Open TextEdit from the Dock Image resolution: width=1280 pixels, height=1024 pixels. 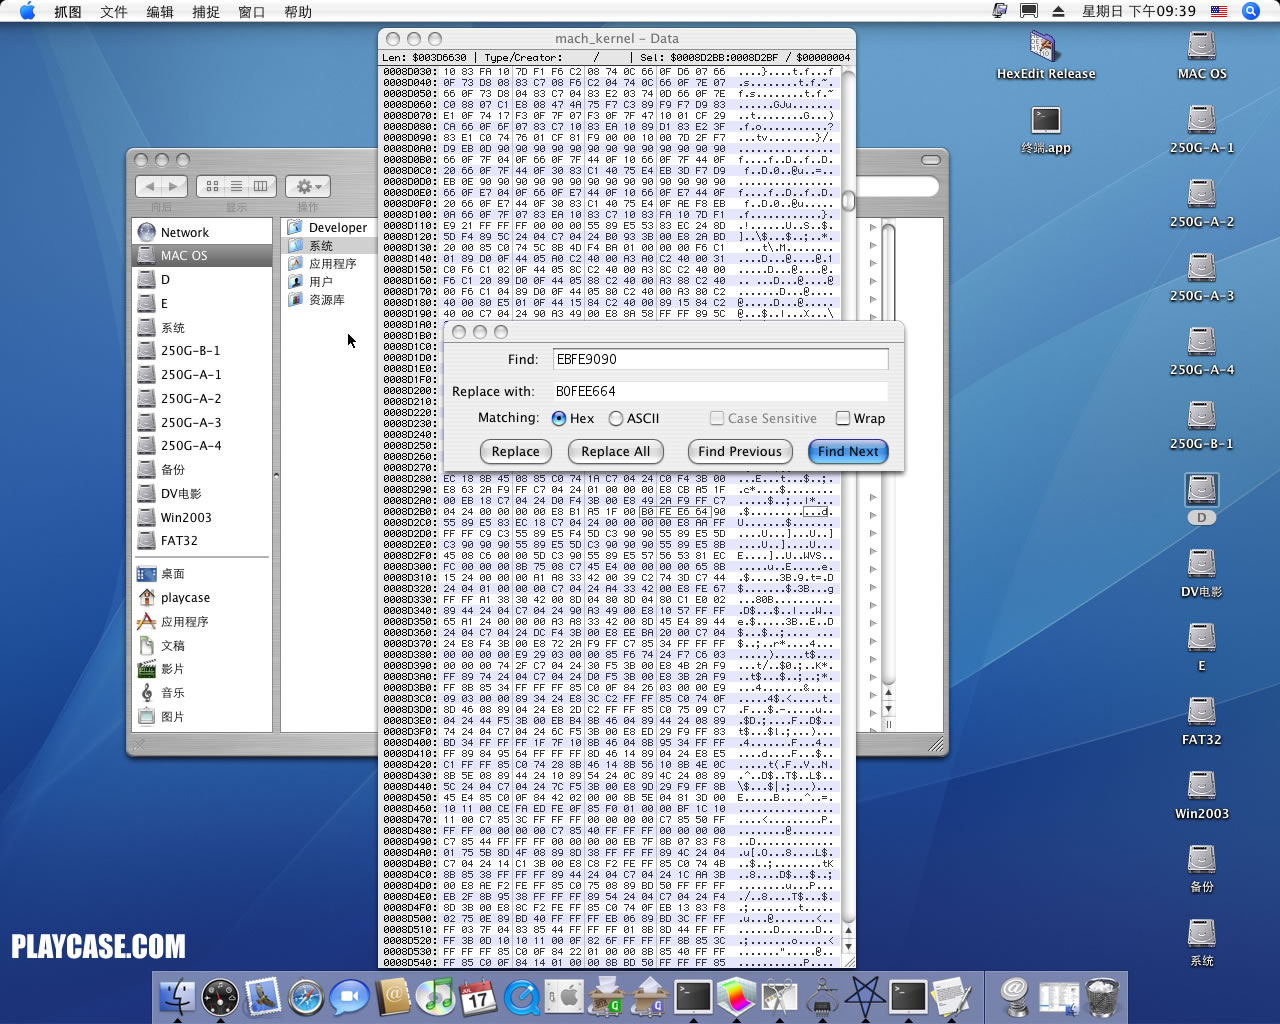pos(951,996)
